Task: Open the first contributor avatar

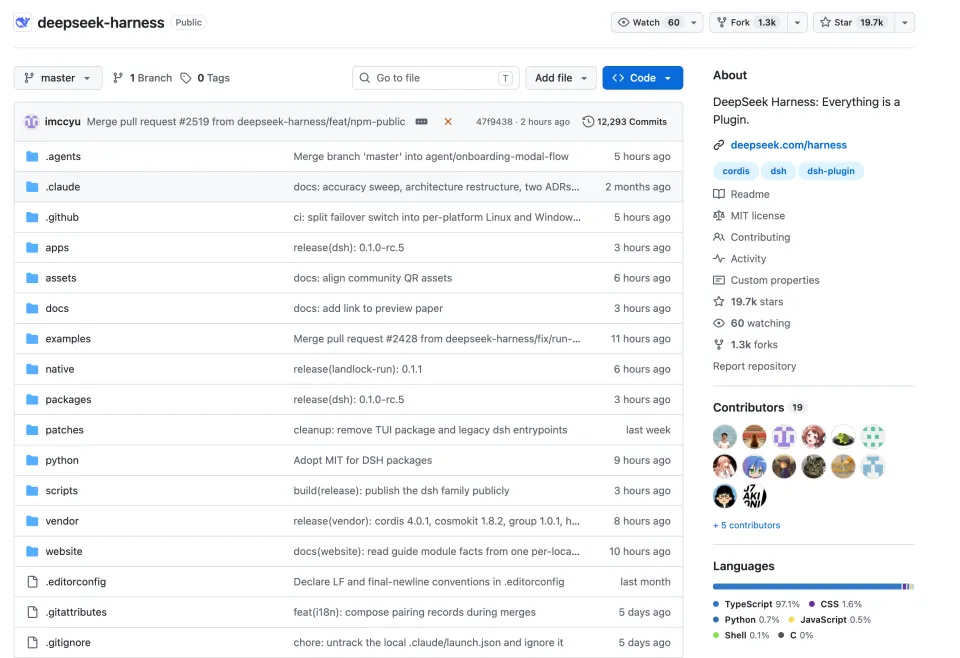Action: pyautogui.click(x=725, y=437)
